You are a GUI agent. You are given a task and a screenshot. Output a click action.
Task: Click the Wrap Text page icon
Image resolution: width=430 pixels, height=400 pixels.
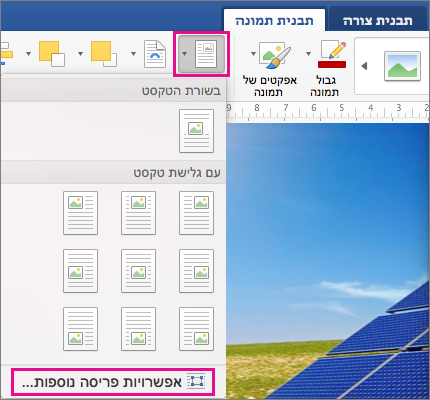point(206,54)
